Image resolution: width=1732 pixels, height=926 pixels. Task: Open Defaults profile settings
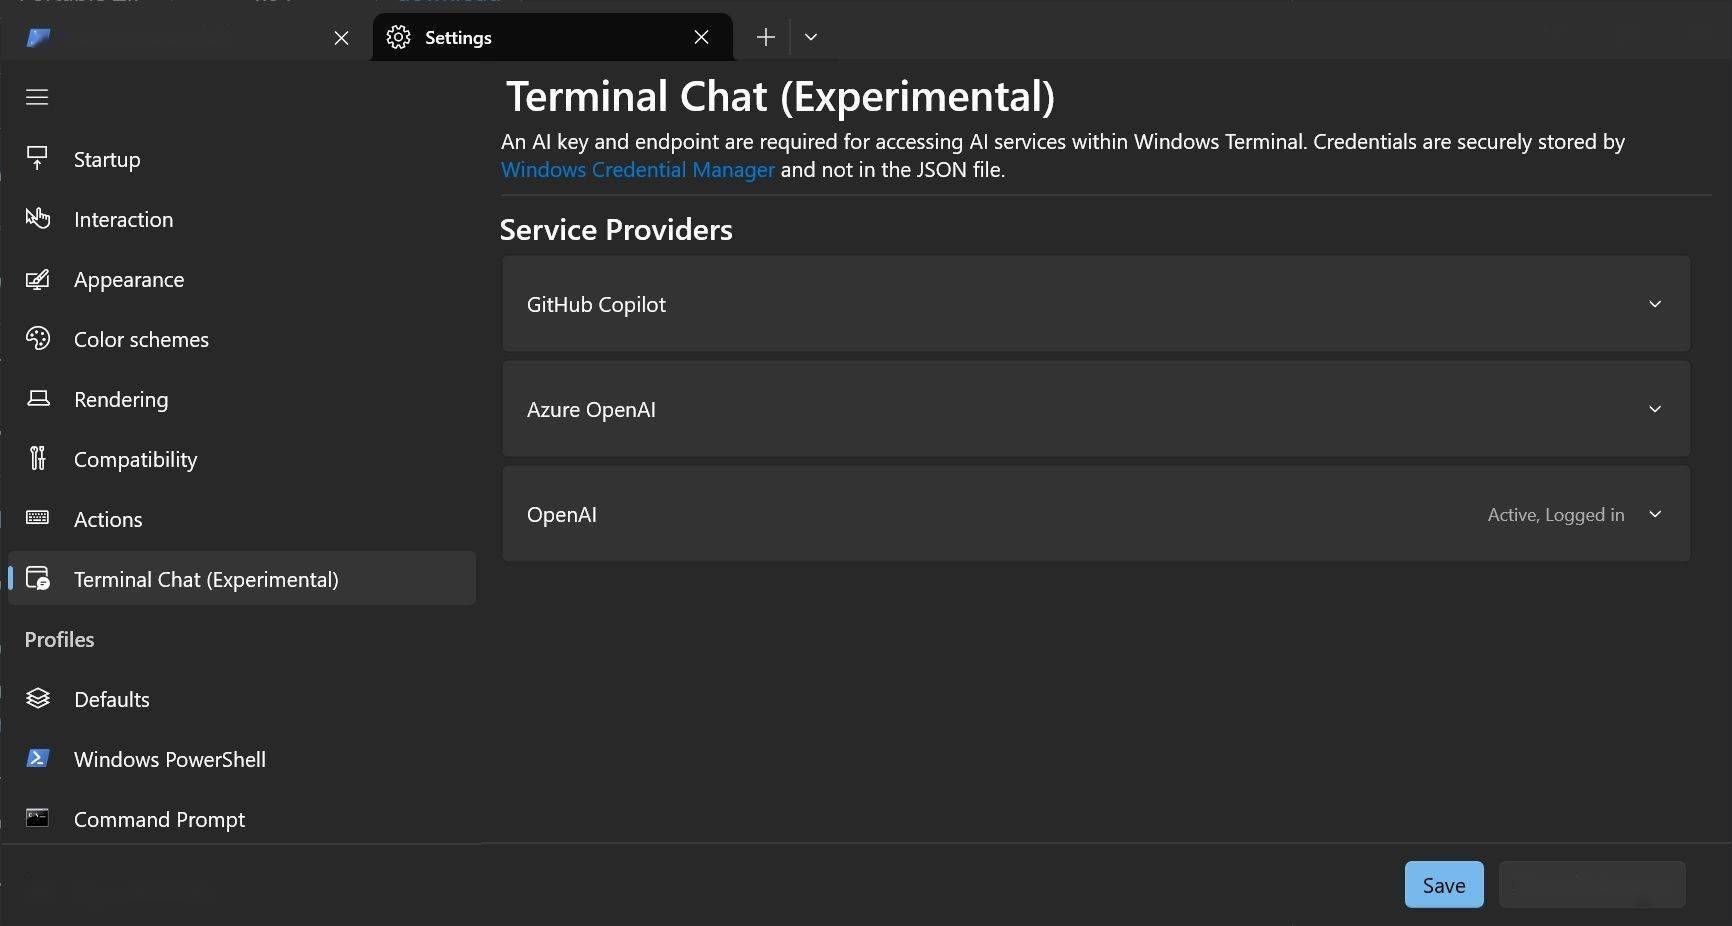pyautogui.click(x=242, y=699)
